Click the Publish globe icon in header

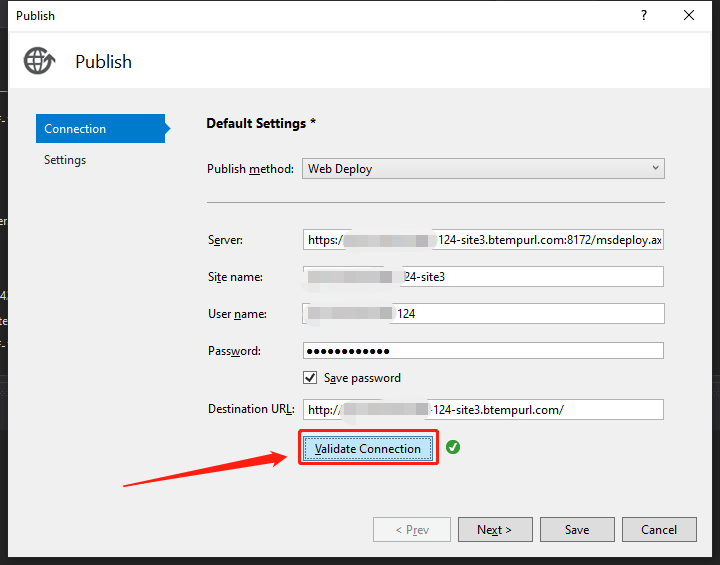click(40, 61)
